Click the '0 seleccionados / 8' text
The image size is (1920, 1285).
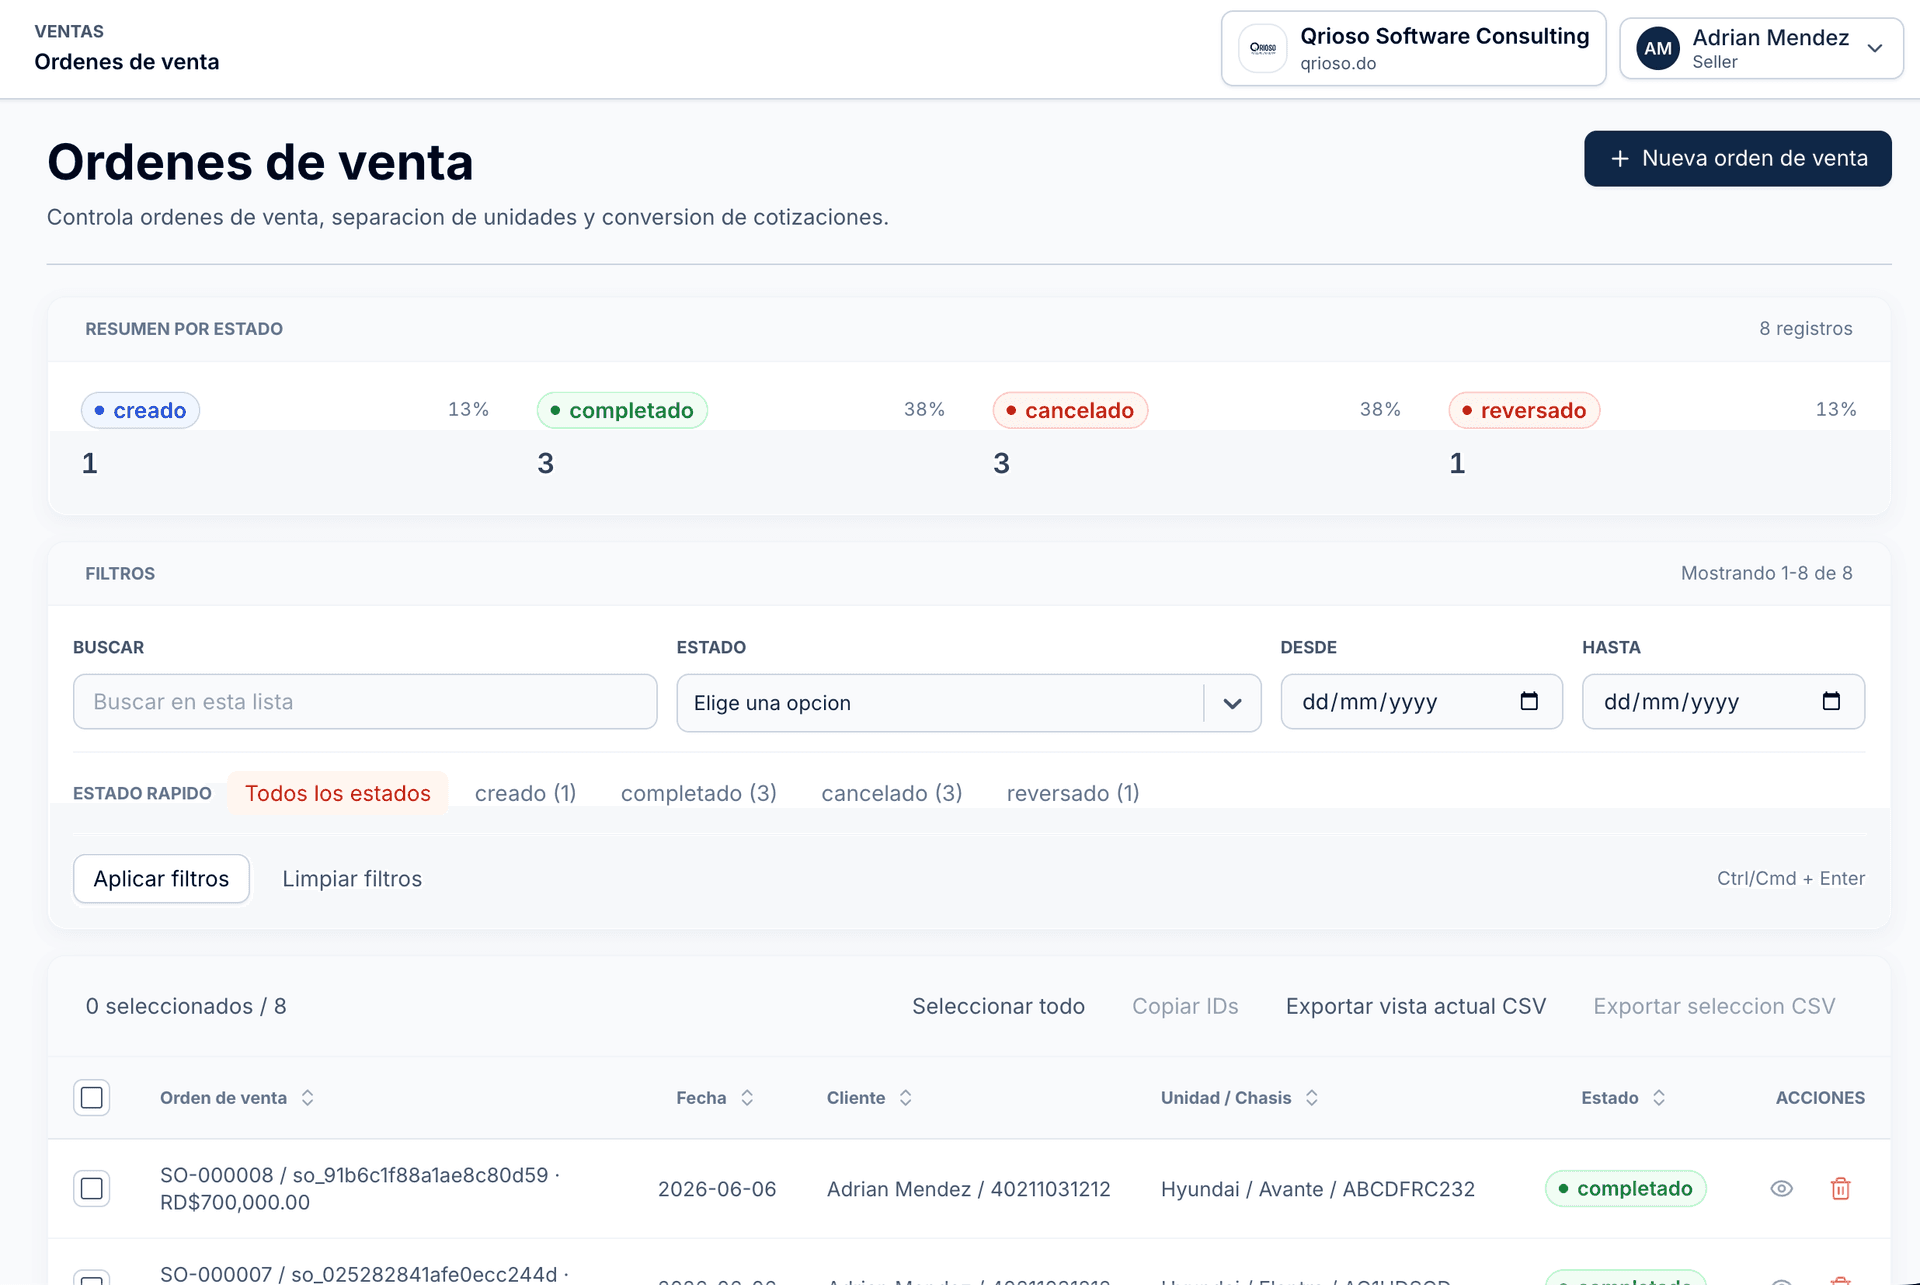pyautogui.click(x=186, y=1006)
